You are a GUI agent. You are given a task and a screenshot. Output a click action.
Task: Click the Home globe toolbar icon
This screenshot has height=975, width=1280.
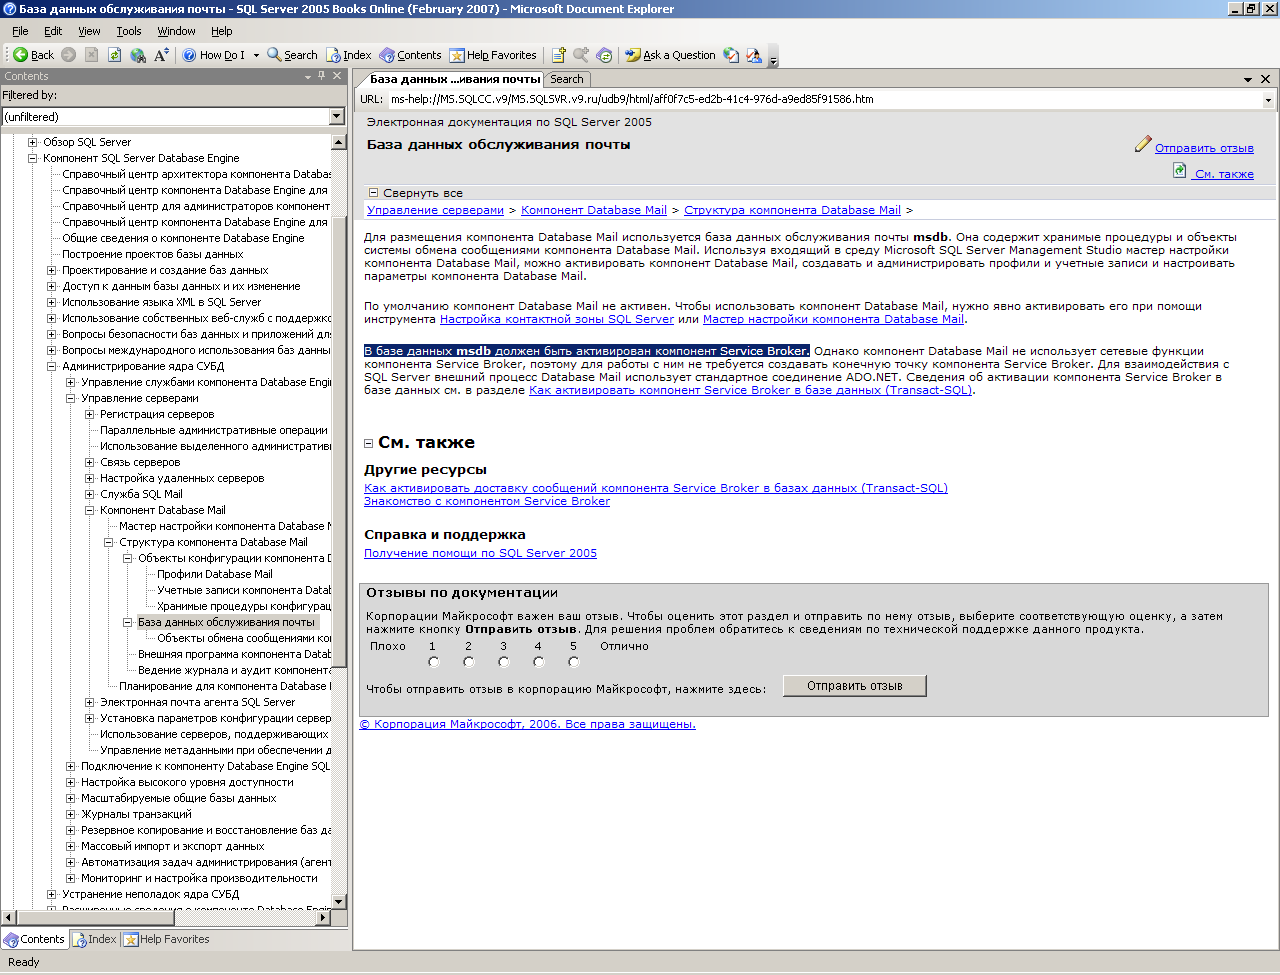138,55
